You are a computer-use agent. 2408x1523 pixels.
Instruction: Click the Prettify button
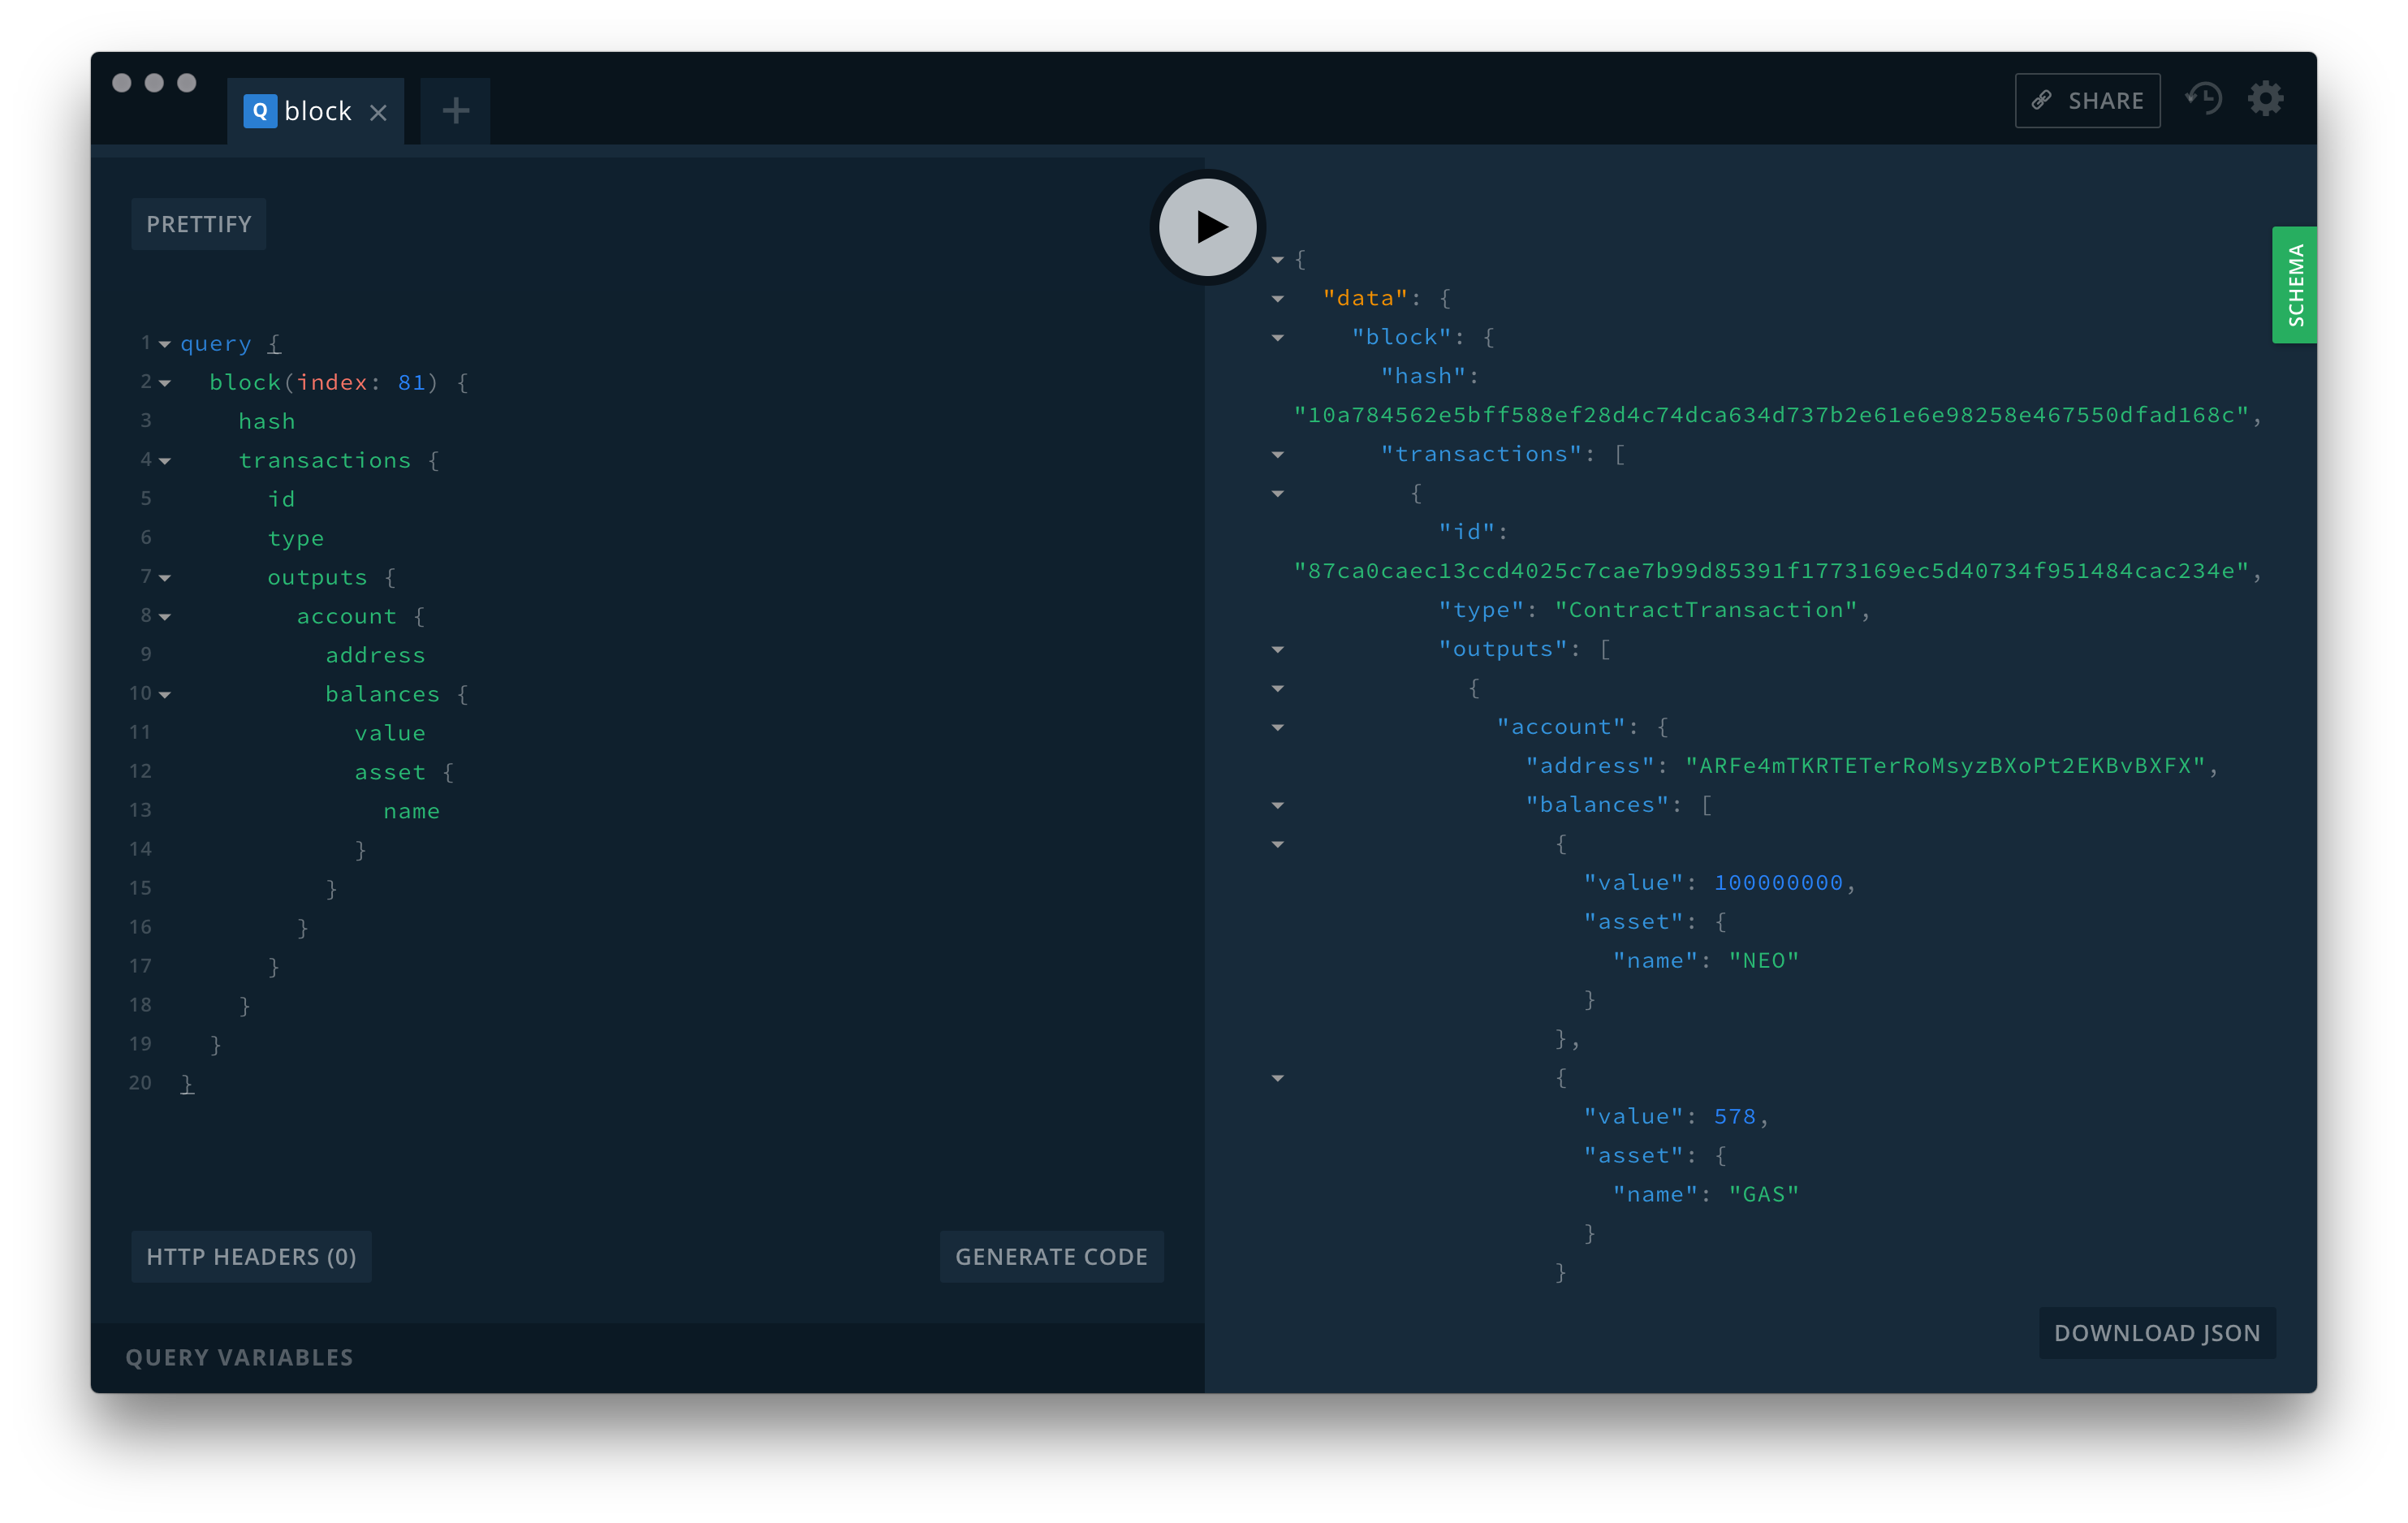pyautogui.click(x=198, y=224)
